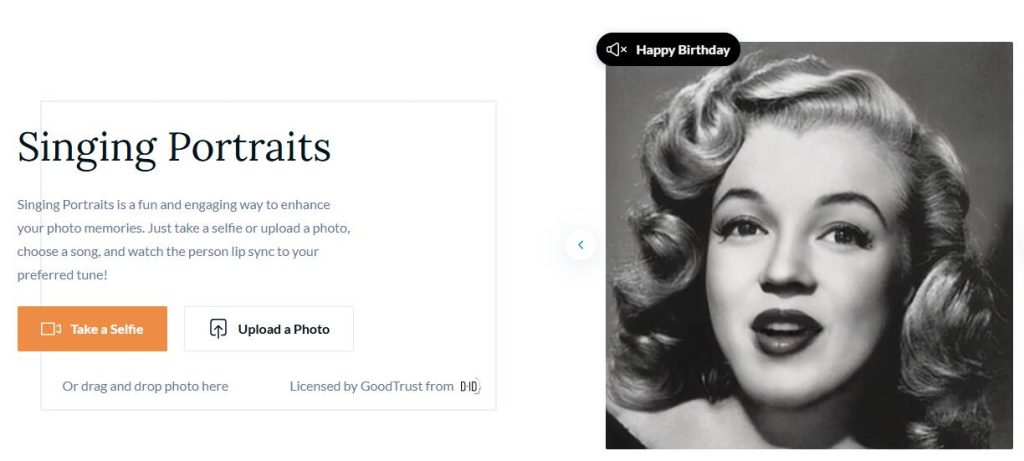Click the lips of the singing portrait
Image resolution: width=1024 pixels, height=461 pixels.
pyautogui.click(x=785, y=330)
